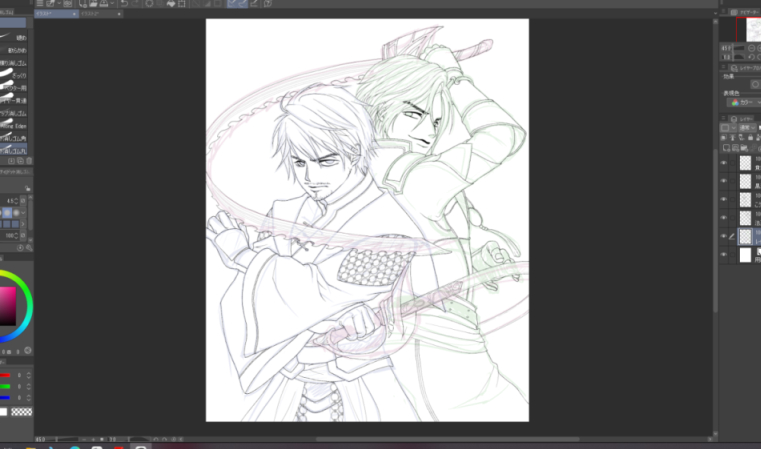Screen dimensions: 761x449
Task: Hide the fourth layer using its eye icon
Action: point(724,217)
